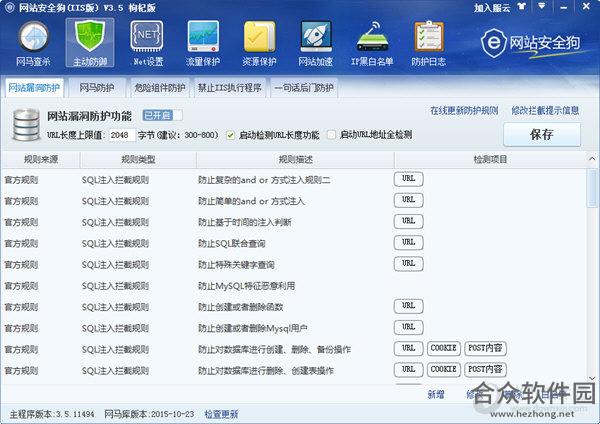Switch to the 危险组件防护 tab
600x424 pixels.
point(160,88)
